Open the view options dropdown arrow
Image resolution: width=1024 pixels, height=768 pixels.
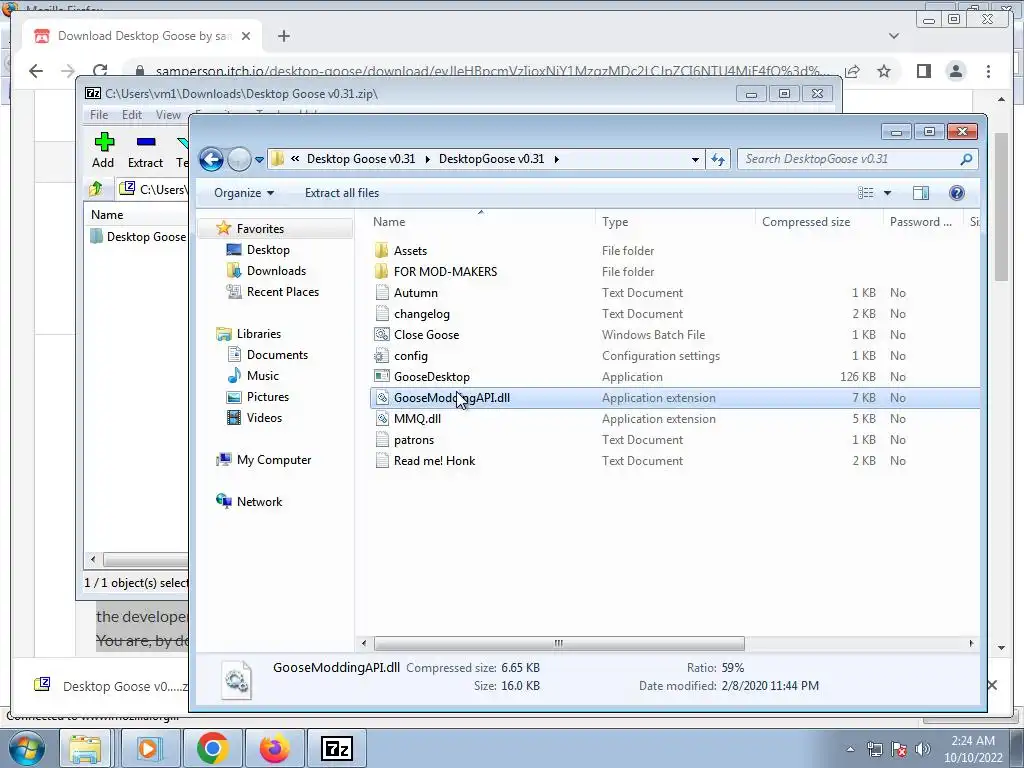coord(887,193)
